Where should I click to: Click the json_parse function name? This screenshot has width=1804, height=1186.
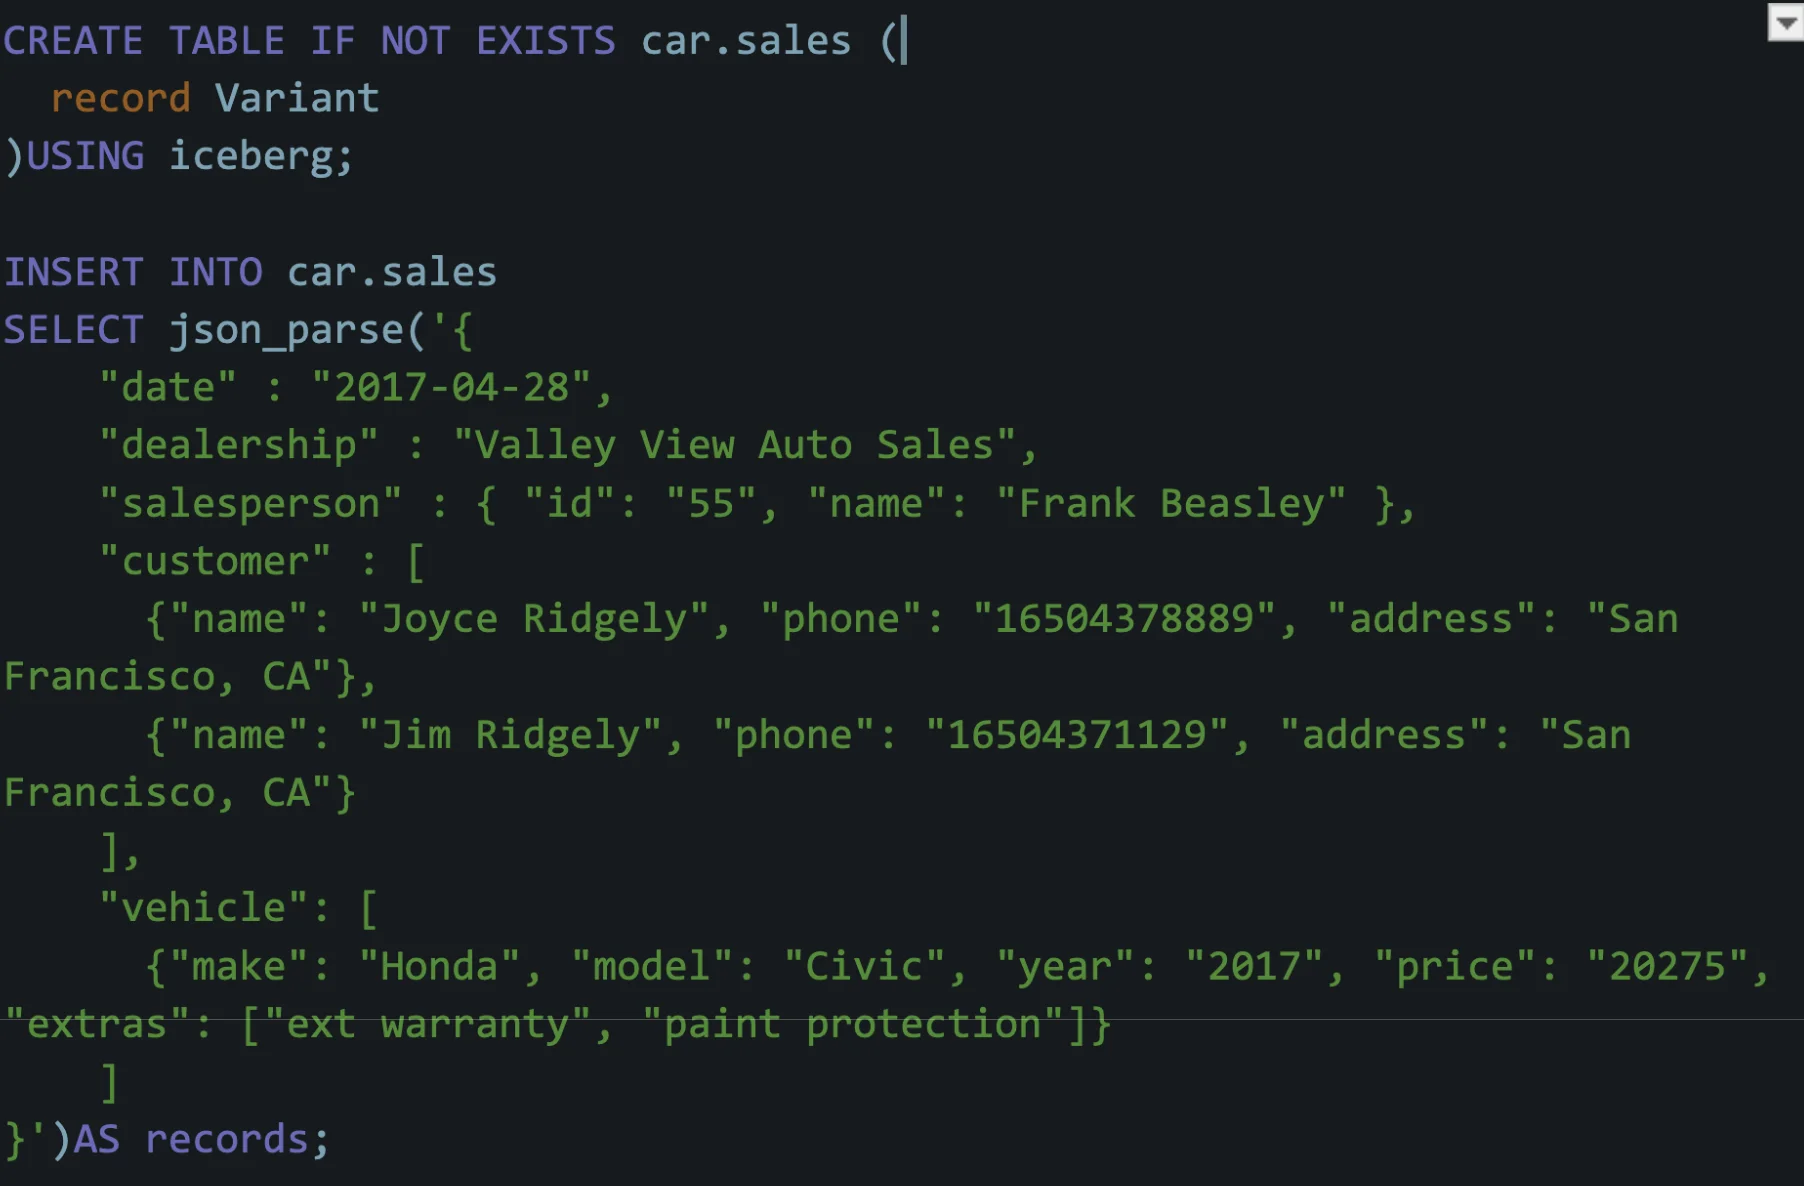[285, 330]
